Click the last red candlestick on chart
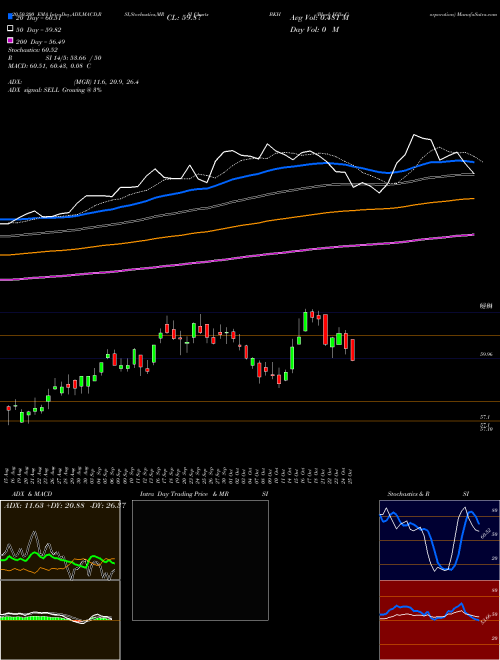500x660 pixels. click(353, 349)
